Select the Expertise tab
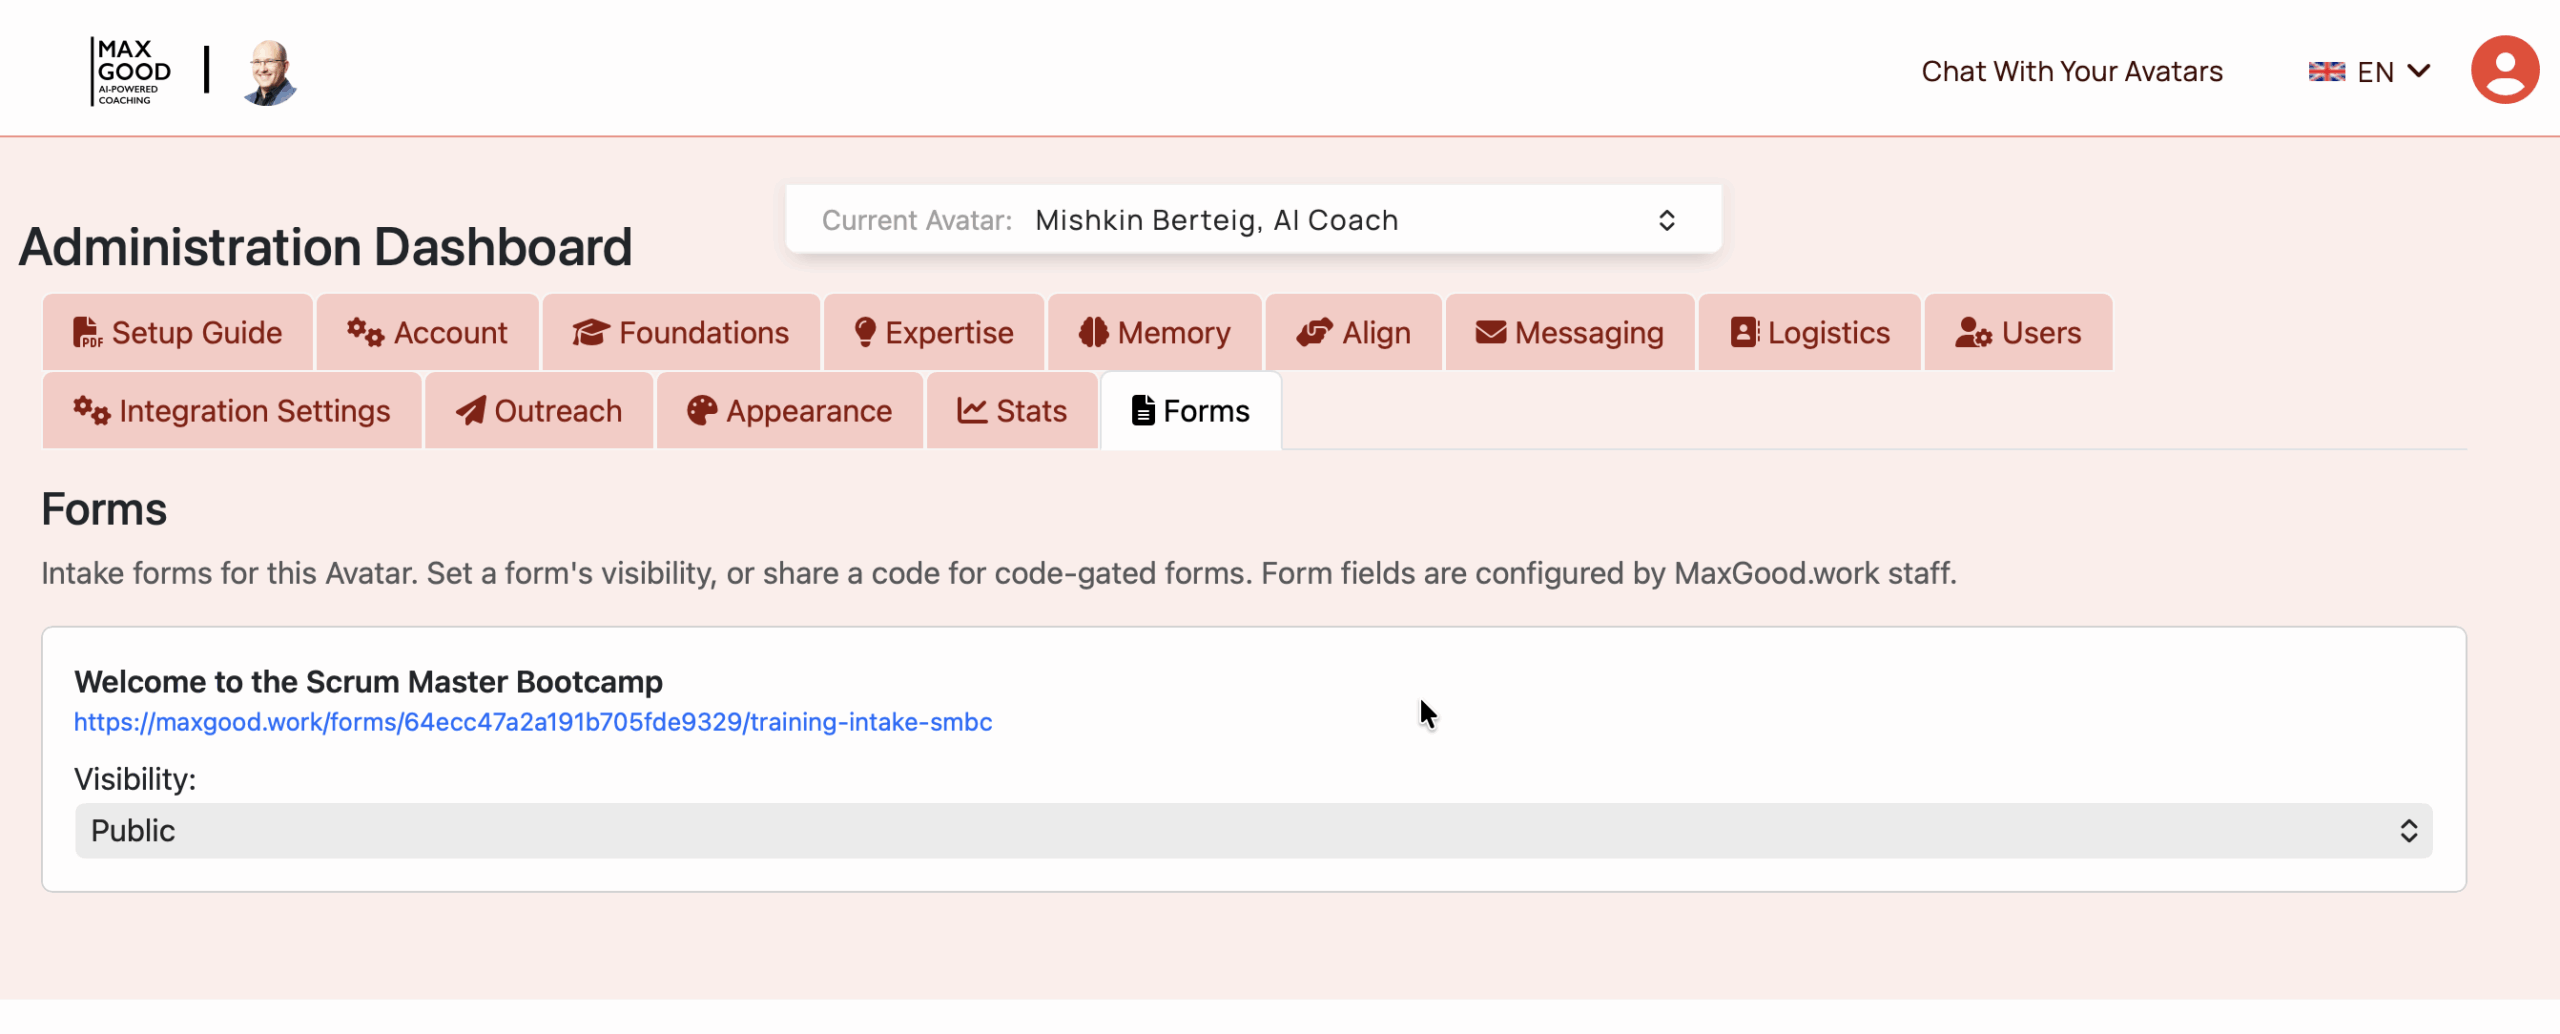Viewport: 2560px width, 1034px height. coord(934,332)
